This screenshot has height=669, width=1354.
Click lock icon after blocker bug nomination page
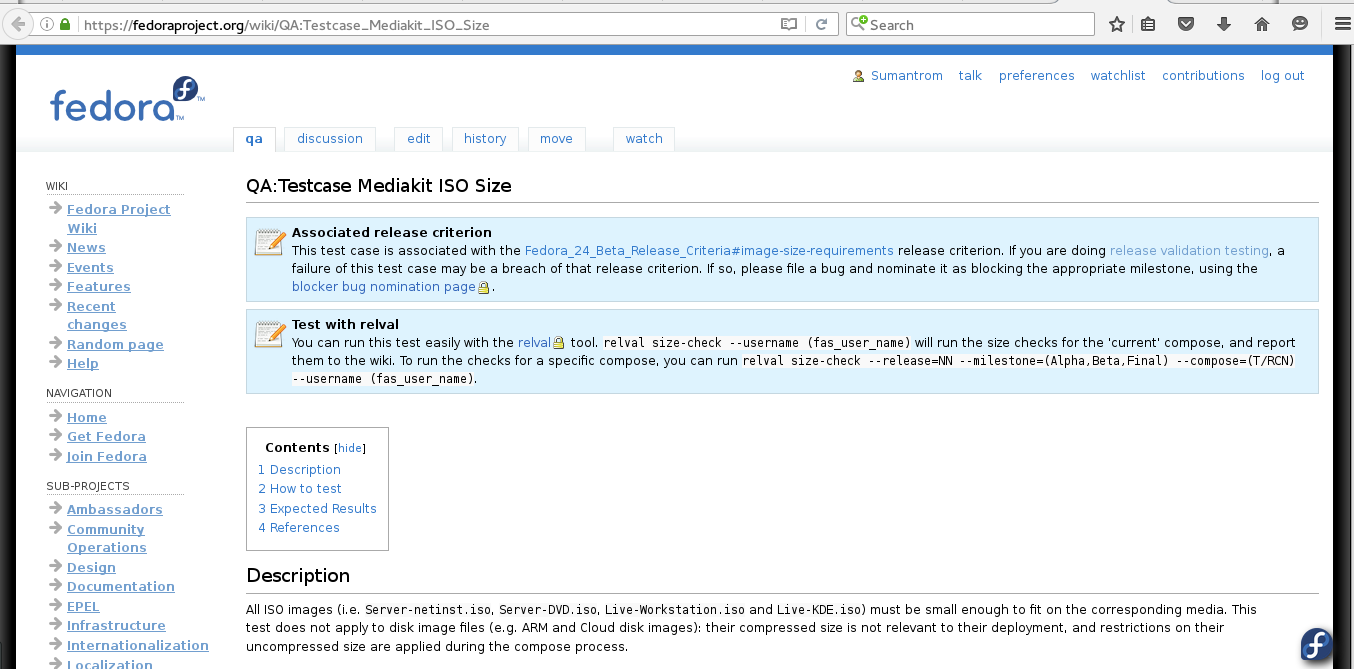point(484,287)
